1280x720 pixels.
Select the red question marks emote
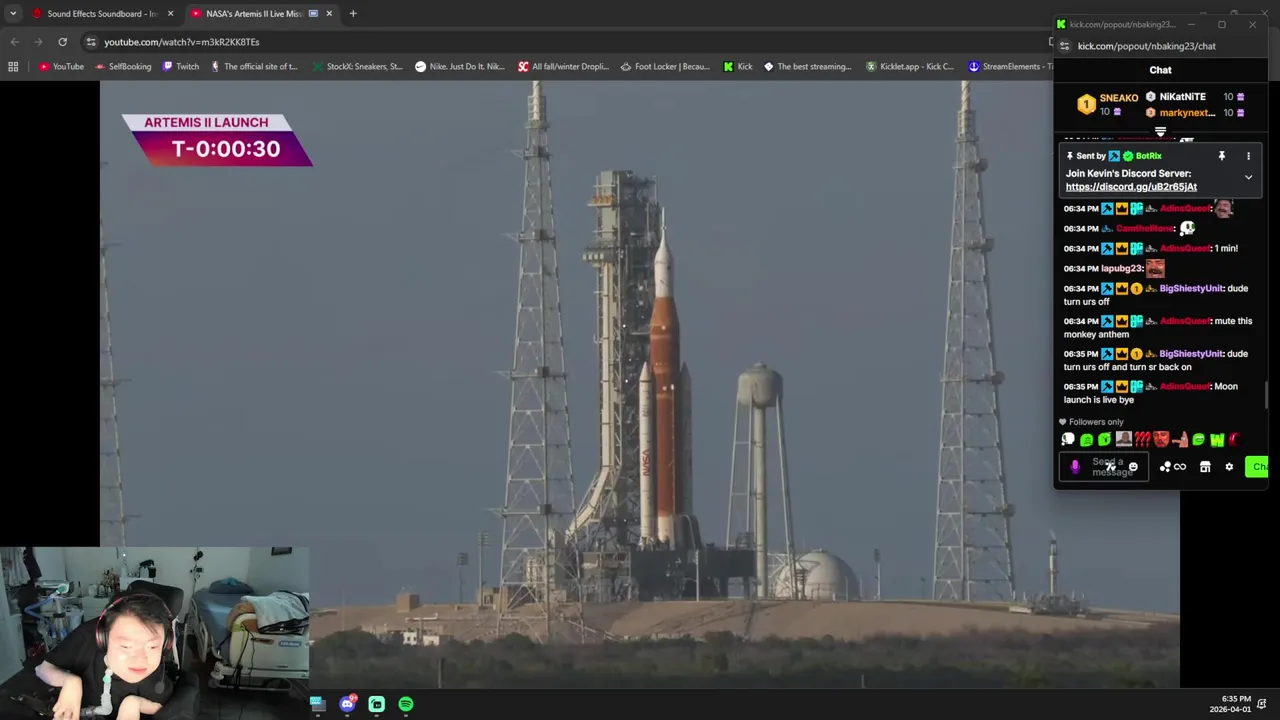tap(1142, 440)
